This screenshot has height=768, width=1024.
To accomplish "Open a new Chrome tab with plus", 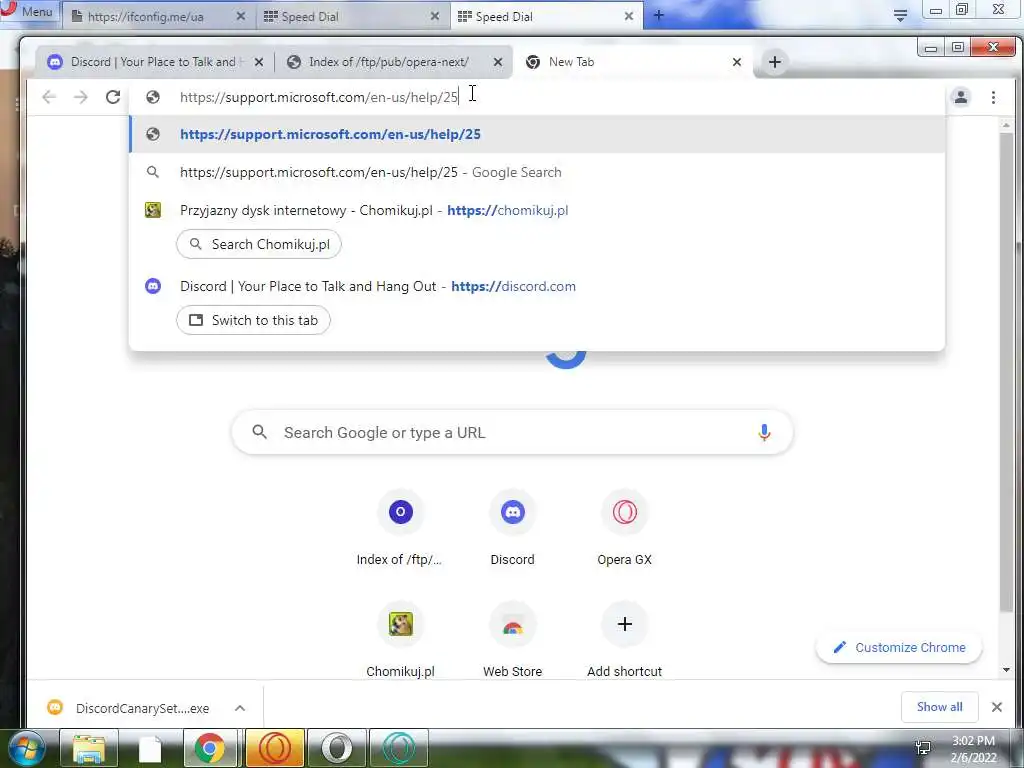I will (x=775, y=62).
